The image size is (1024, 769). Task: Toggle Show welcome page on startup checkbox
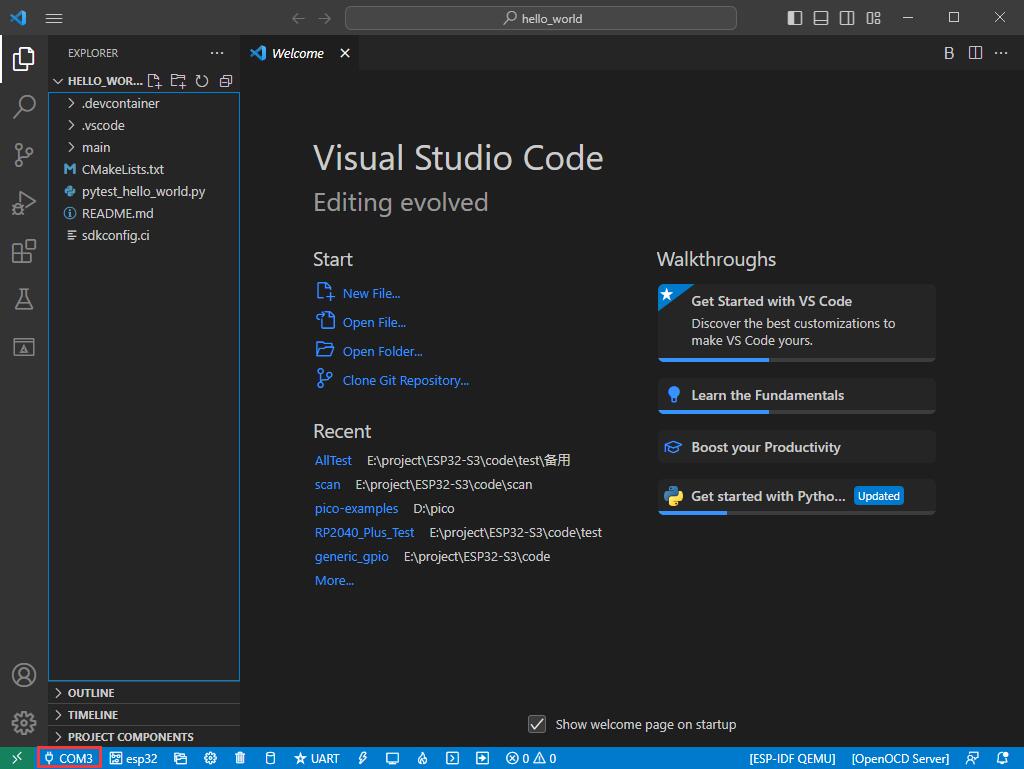point(537,724)
